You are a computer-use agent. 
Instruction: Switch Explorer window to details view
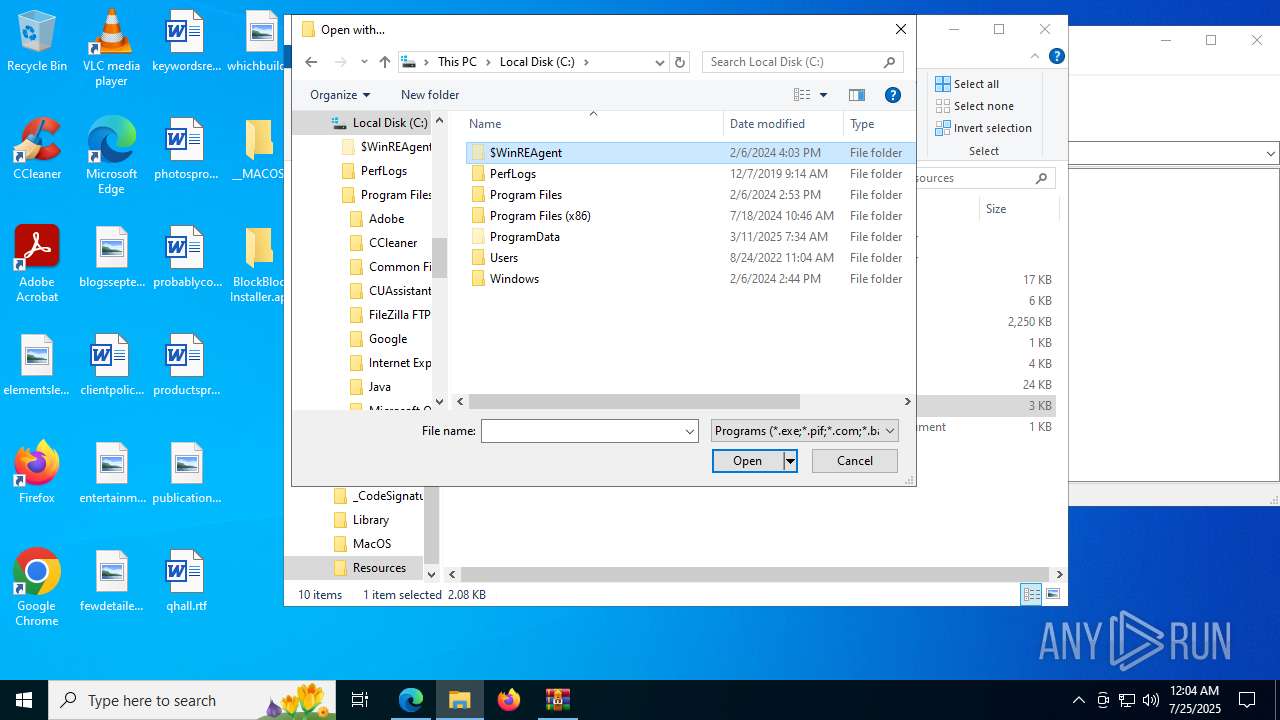[1031, 594]
